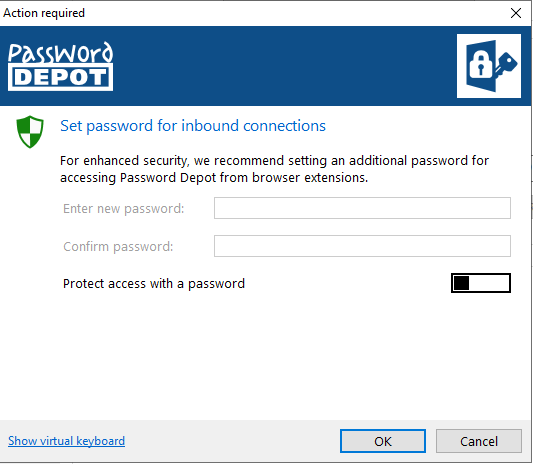Click the padlock and key icon

click(x=489, y=66)
